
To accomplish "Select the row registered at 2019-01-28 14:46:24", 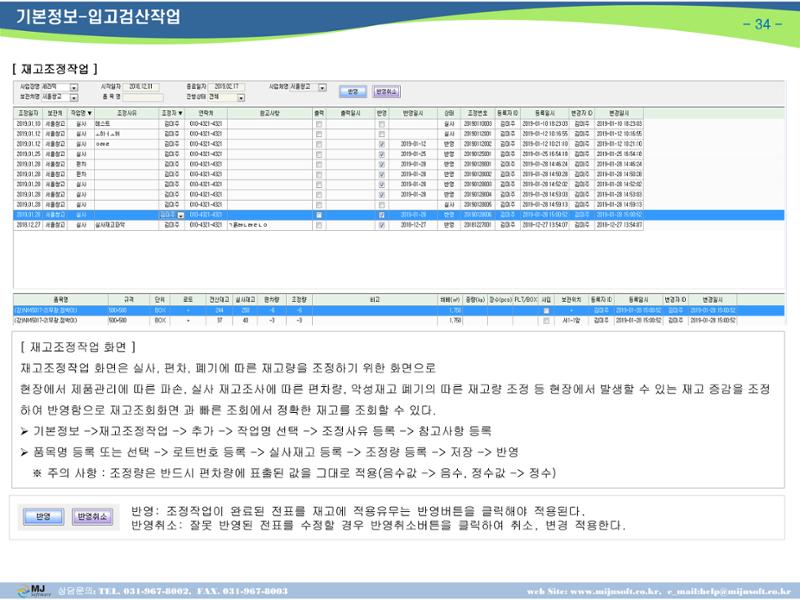I will (x=329, y=164).
